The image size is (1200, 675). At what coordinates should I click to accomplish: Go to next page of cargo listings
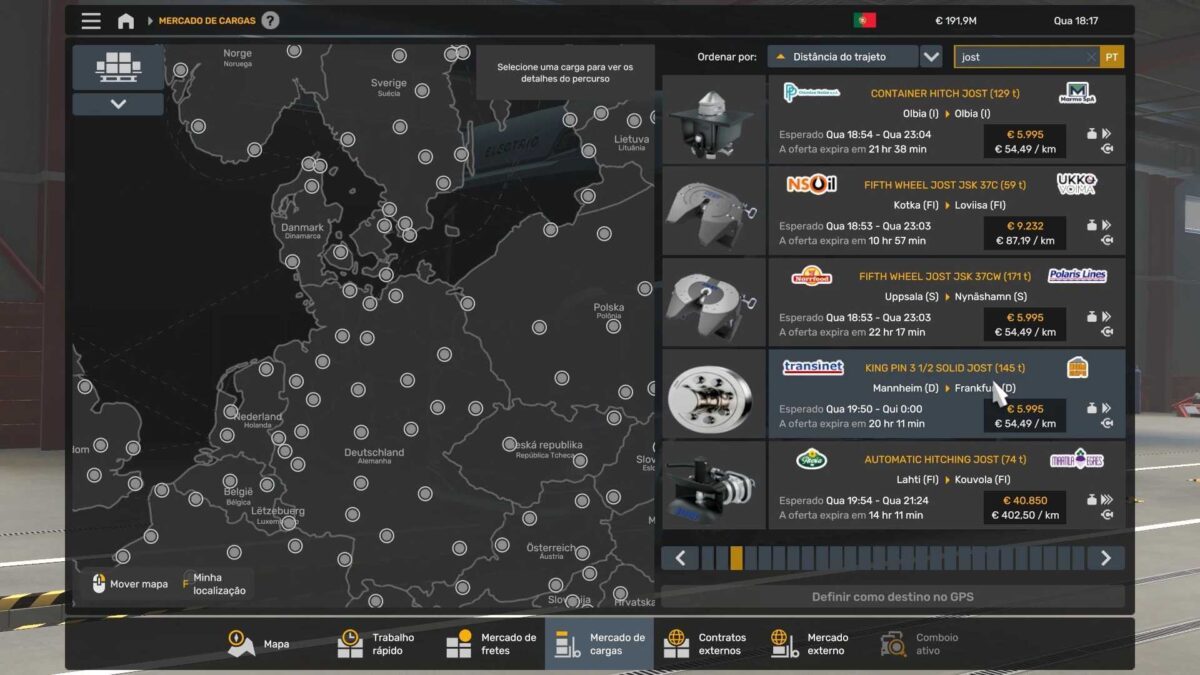point(1105,558)
